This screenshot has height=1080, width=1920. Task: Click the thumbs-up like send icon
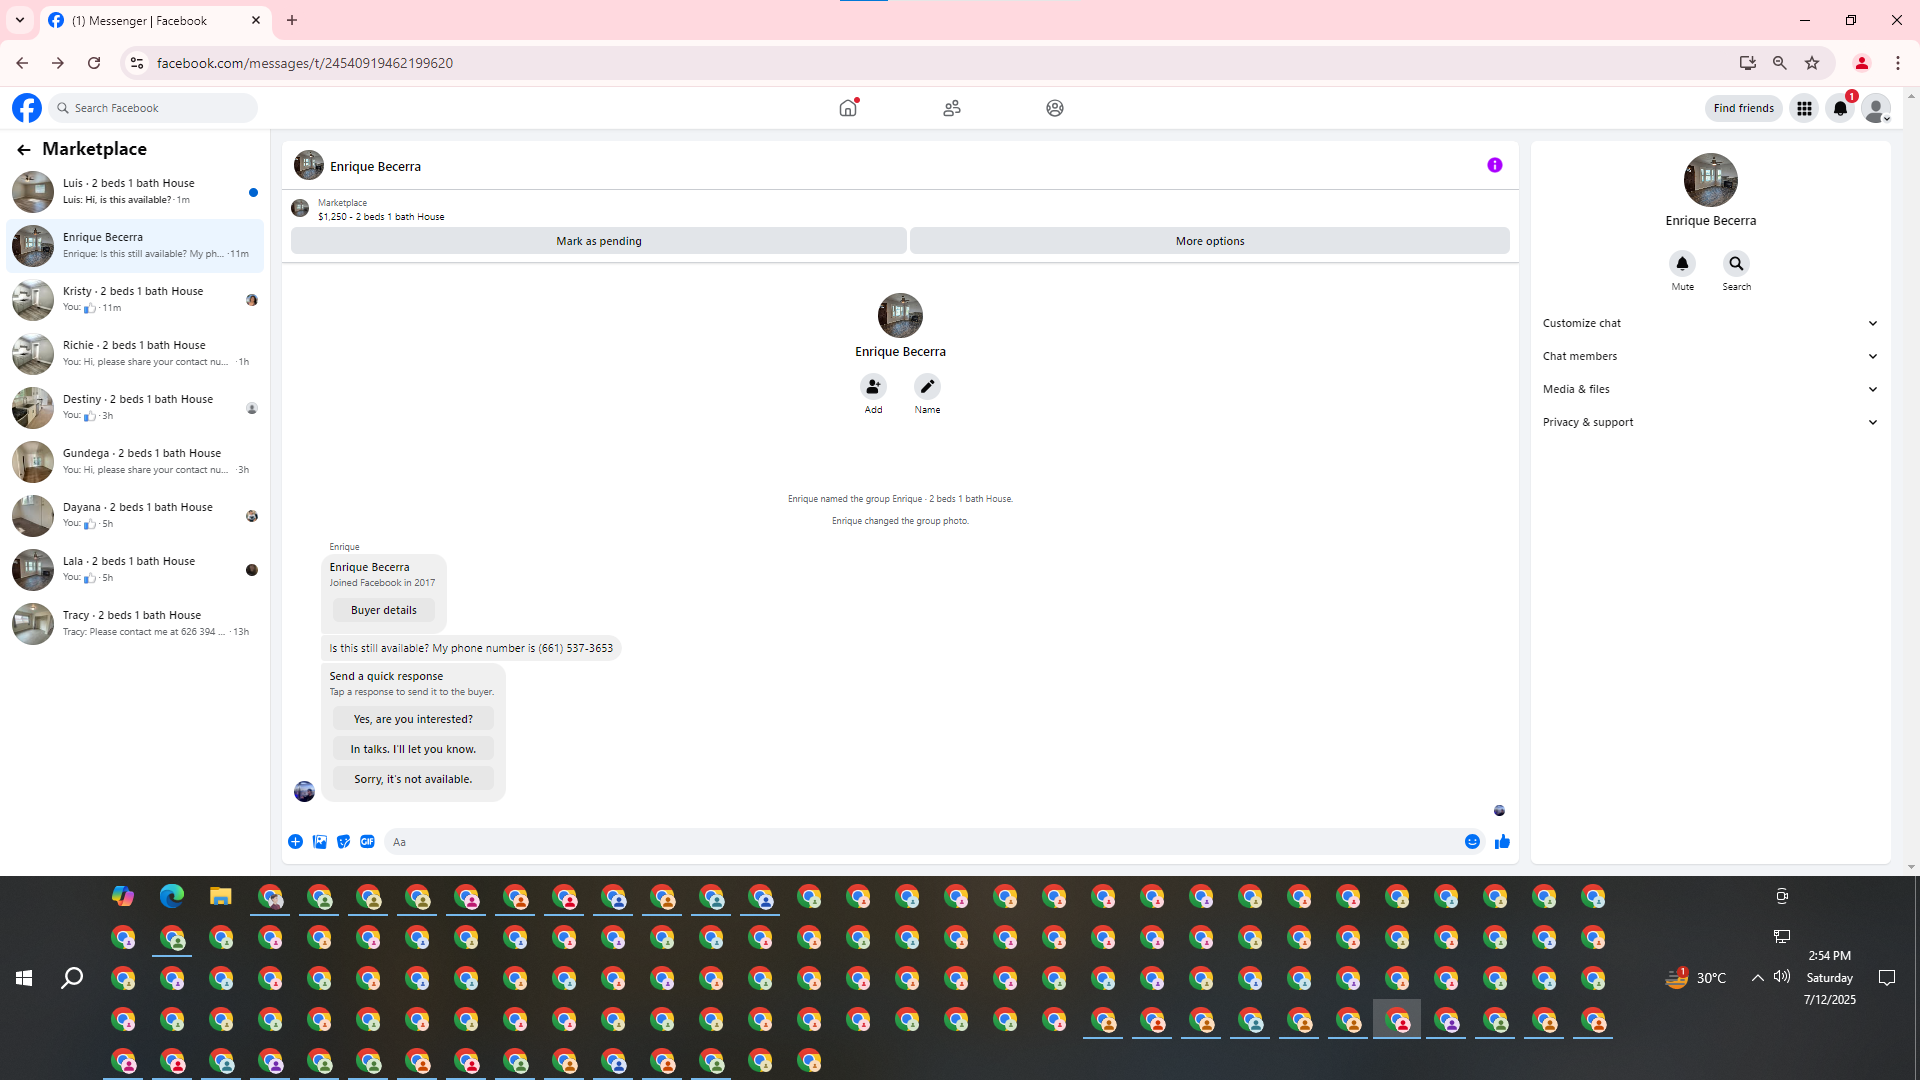pos(1502,842)
